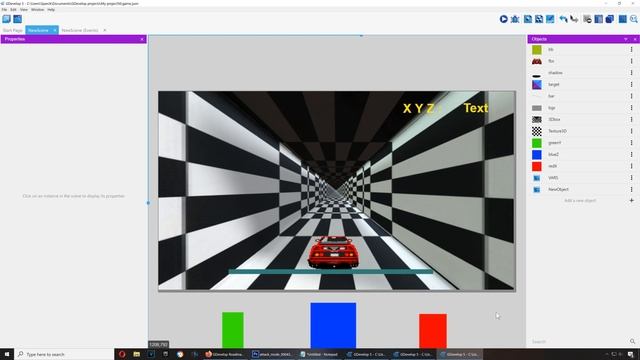This screenshot has height=360, width=640.
Task: Select the VARS object in list
Action: (583, 178)
